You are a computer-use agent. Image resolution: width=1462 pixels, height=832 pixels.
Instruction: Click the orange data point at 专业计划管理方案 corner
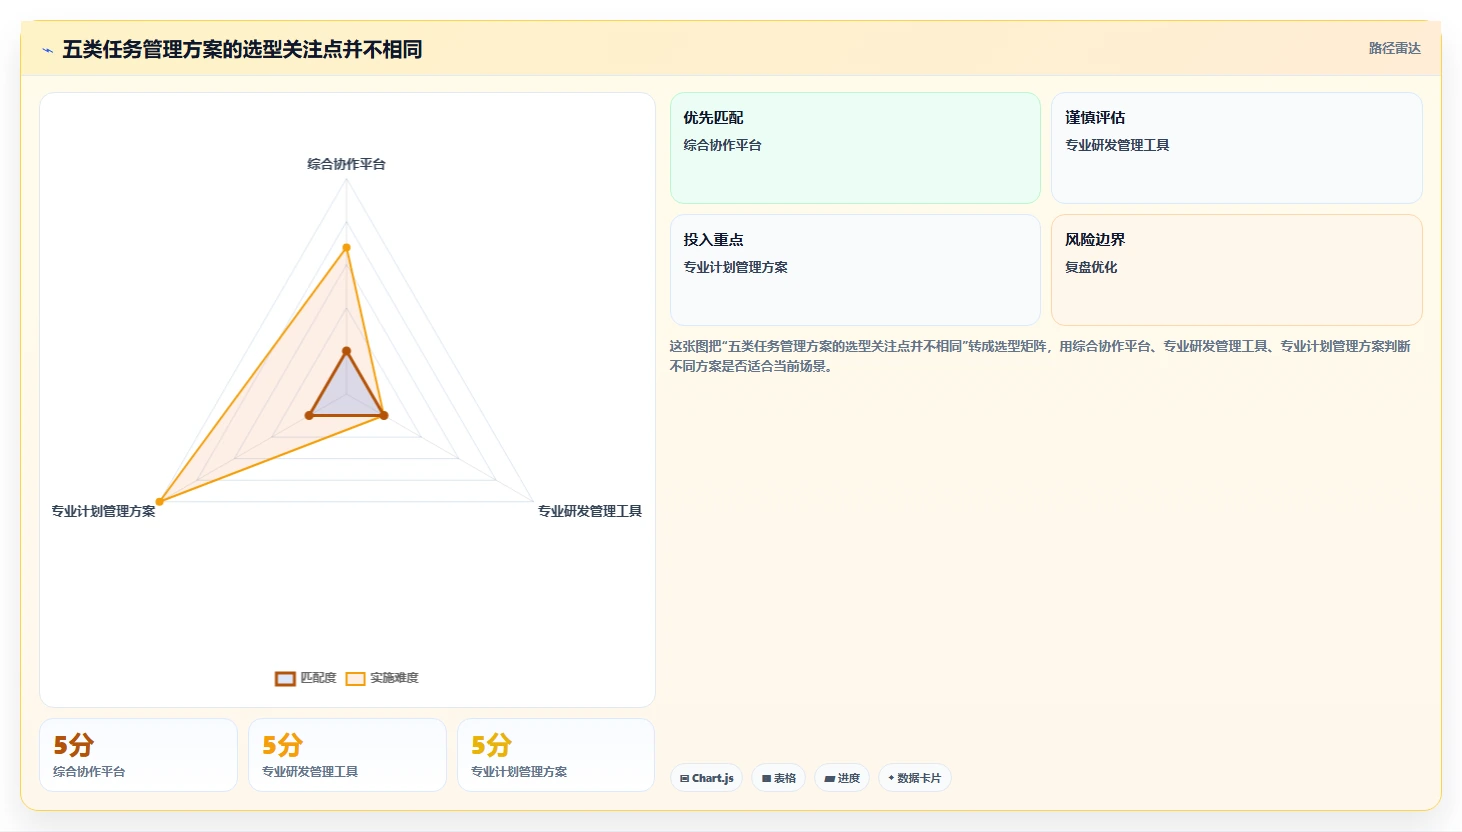(160, 501)
